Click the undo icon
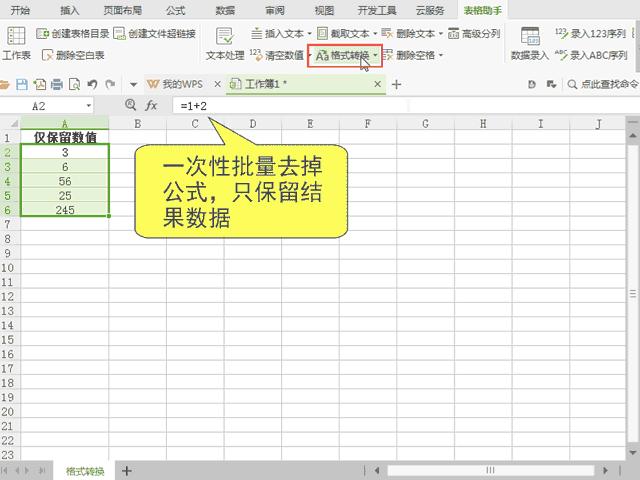This screenshot has height=480, width=640. click(92, 84)
